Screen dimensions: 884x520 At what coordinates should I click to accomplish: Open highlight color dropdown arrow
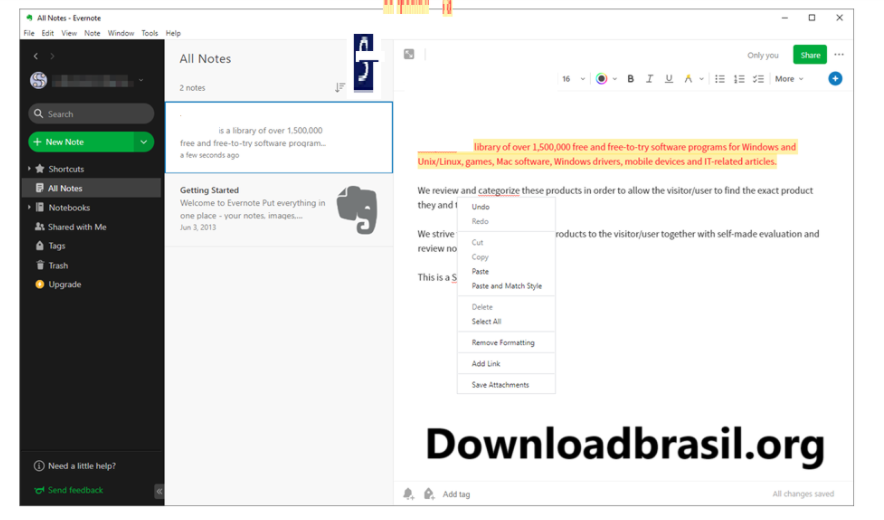click(701, 79)
